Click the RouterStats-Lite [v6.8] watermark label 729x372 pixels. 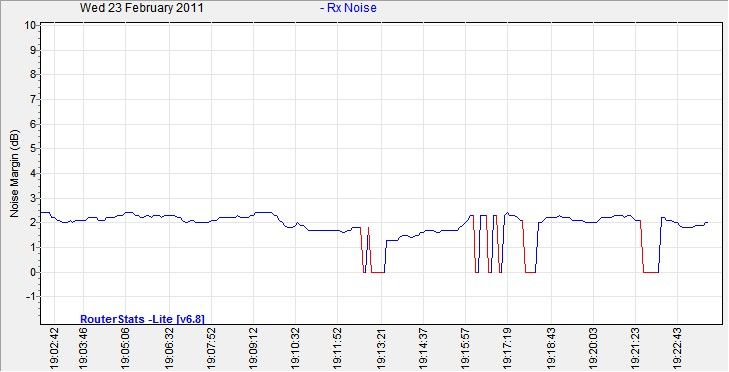coord(142,319)
